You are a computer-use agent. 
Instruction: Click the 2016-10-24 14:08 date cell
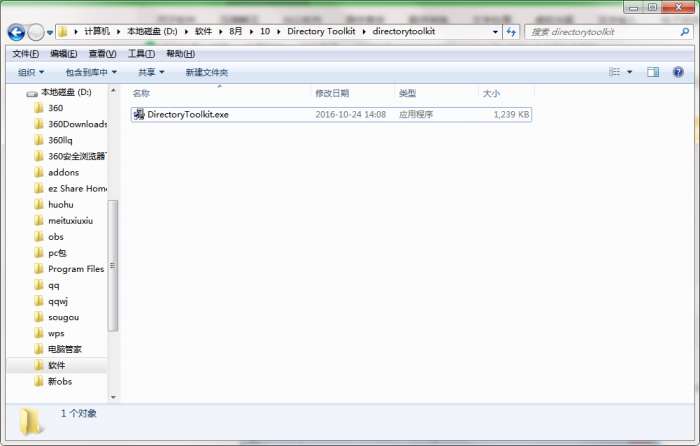(350, 115)
